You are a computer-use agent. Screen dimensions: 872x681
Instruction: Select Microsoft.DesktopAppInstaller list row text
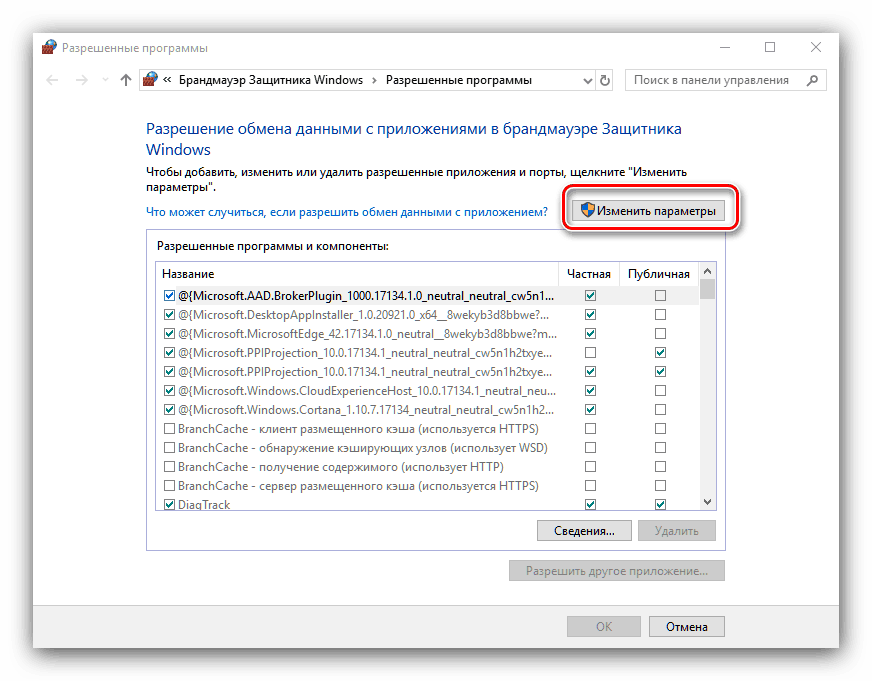[x=363, y=315]
